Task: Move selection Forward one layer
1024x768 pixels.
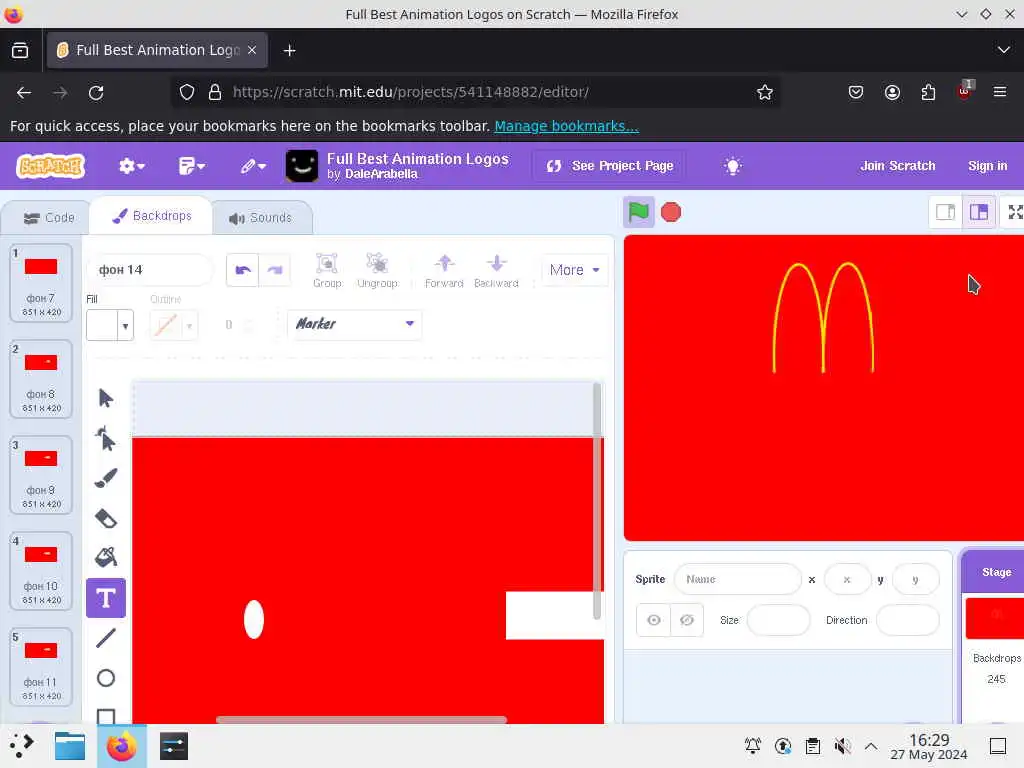Action: click(444, 270)
